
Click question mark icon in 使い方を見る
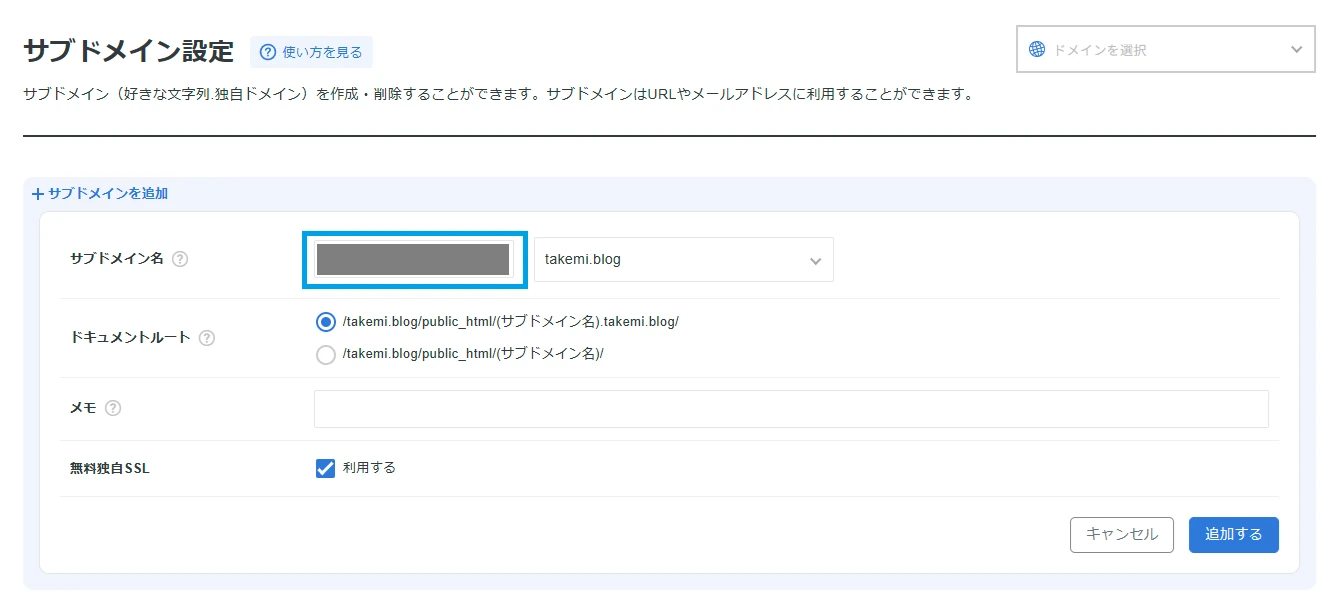point(268,52)
